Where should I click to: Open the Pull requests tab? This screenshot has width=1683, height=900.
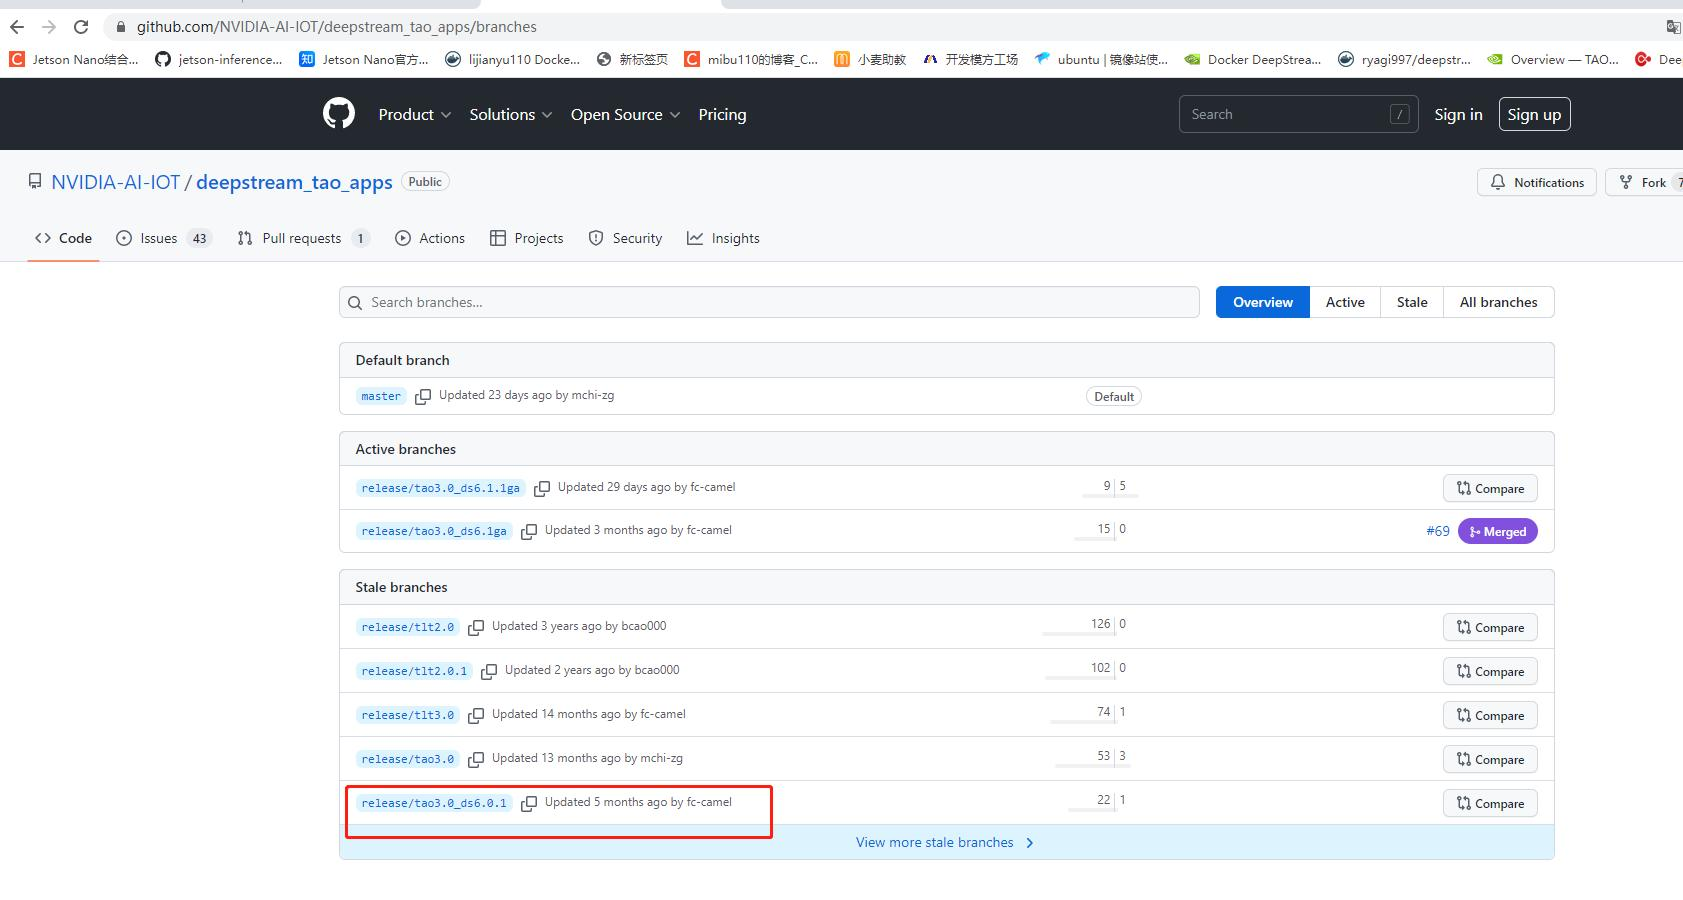[303, 238]
